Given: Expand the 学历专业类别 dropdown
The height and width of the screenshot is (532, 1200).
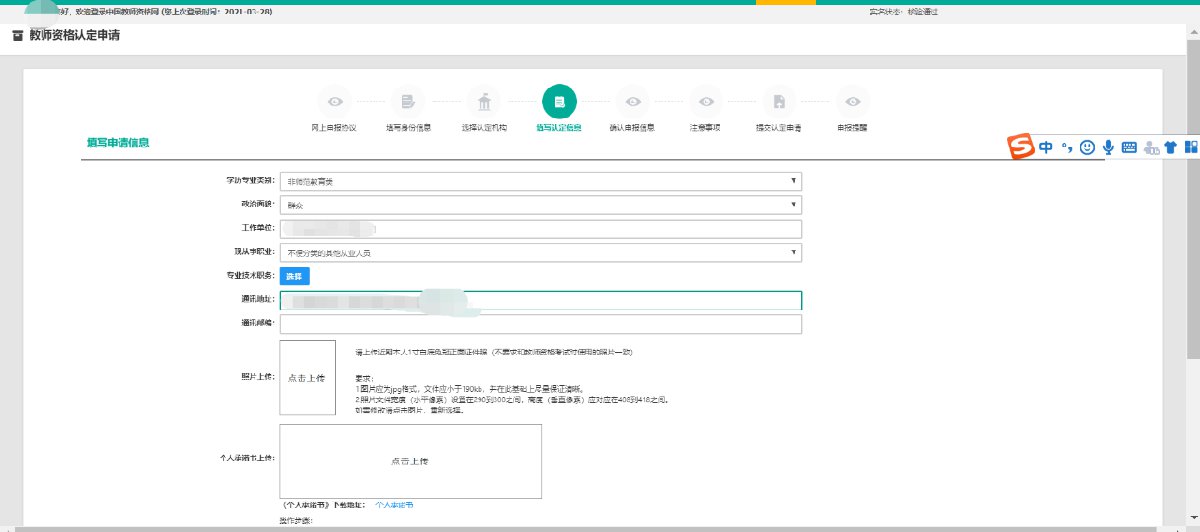Looking at the screenshot, I should coord(540,181).
